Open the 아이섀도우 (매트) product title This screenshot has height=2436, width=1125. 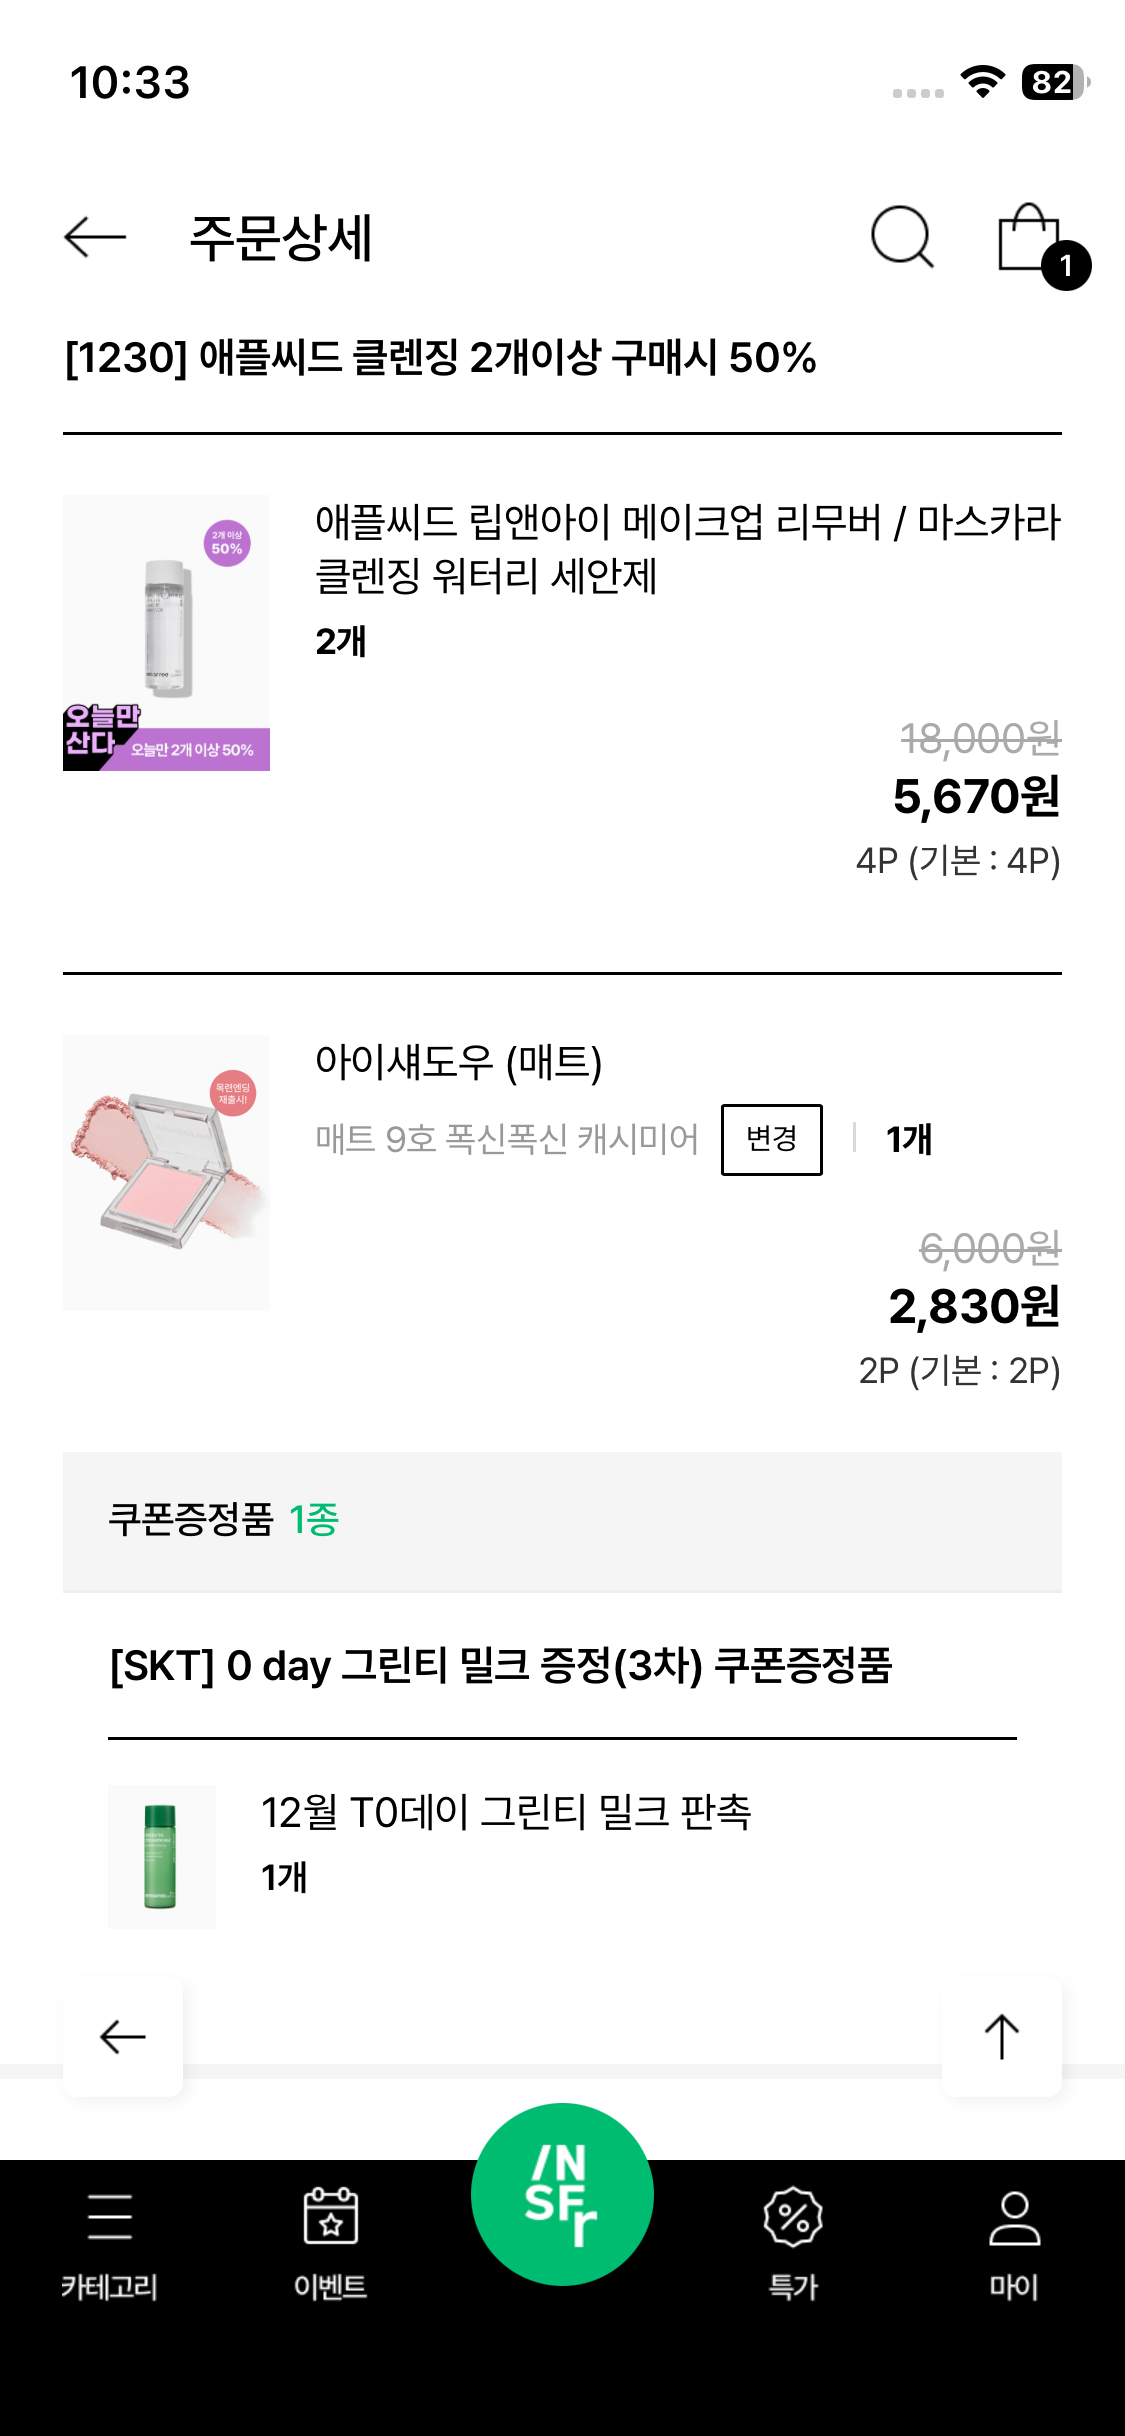[x=459, y=1062]
